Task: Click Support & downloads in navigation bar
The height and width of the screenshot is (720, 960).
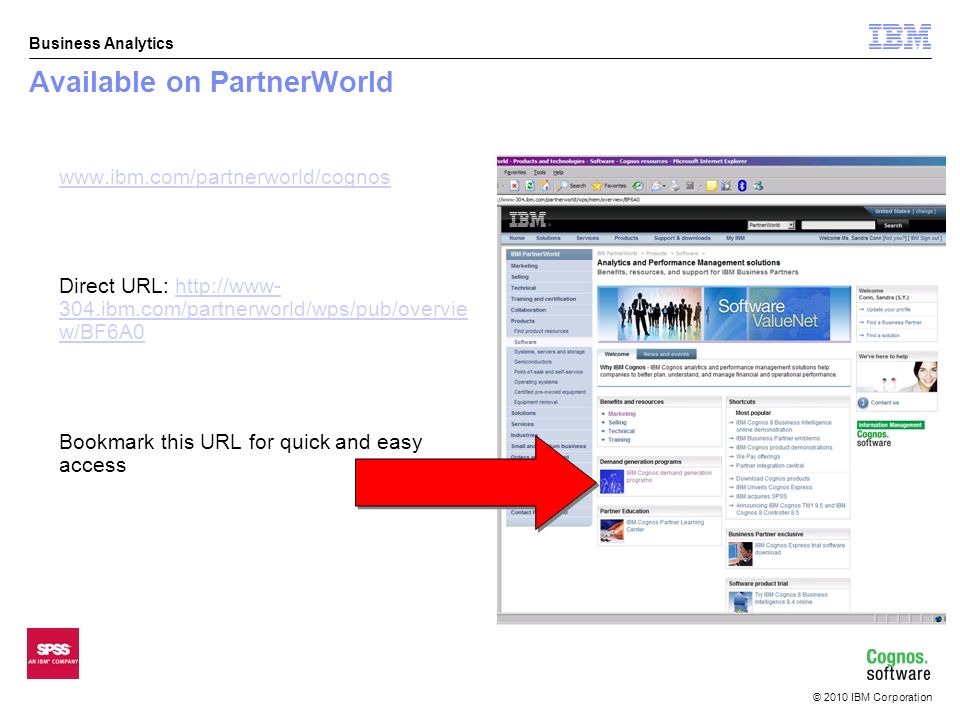Action: coord(682,238)
